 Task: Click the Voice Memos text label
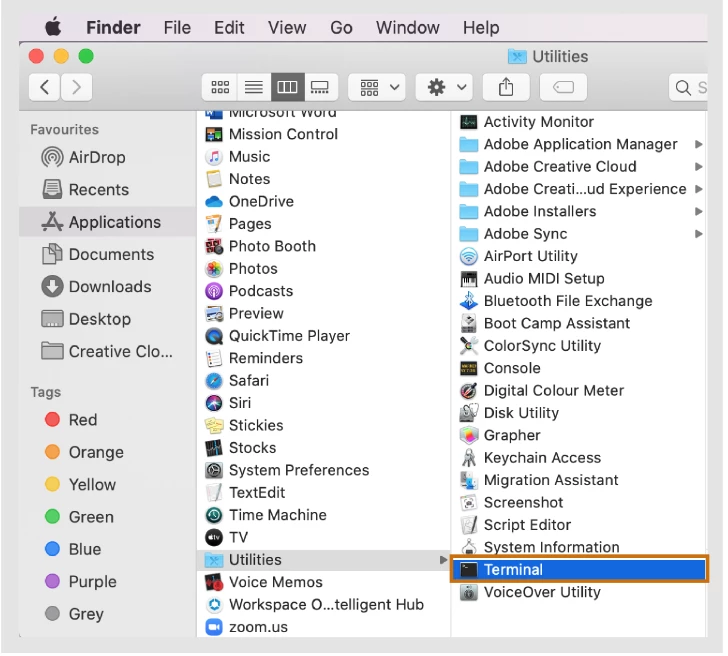click(277, 583)
